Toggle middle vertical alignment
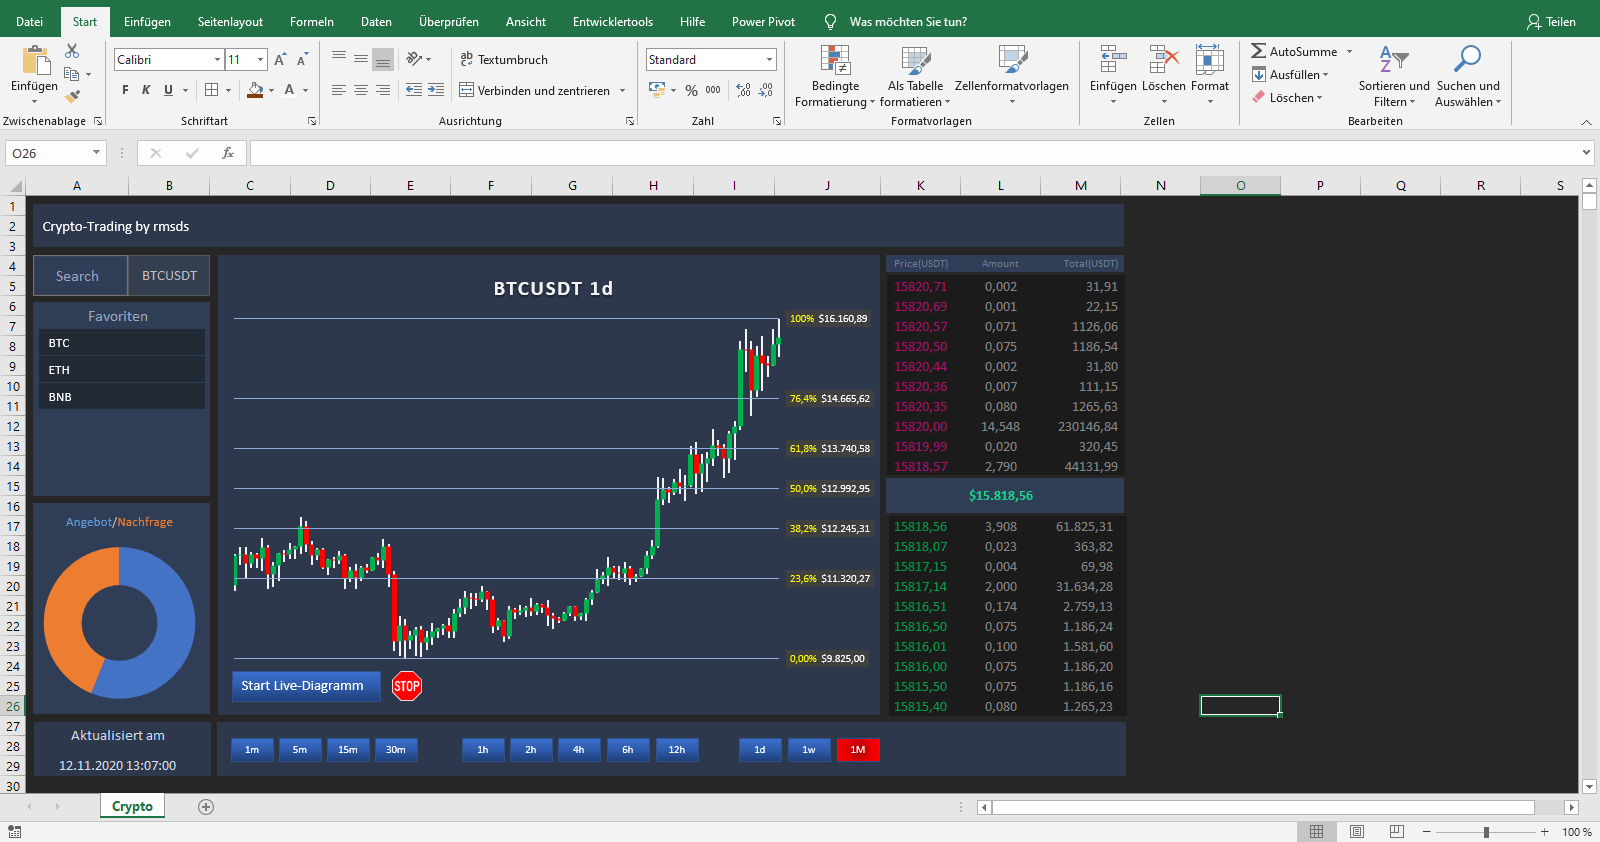Viewport: 1600px width, 842px height. click(361, 60)
